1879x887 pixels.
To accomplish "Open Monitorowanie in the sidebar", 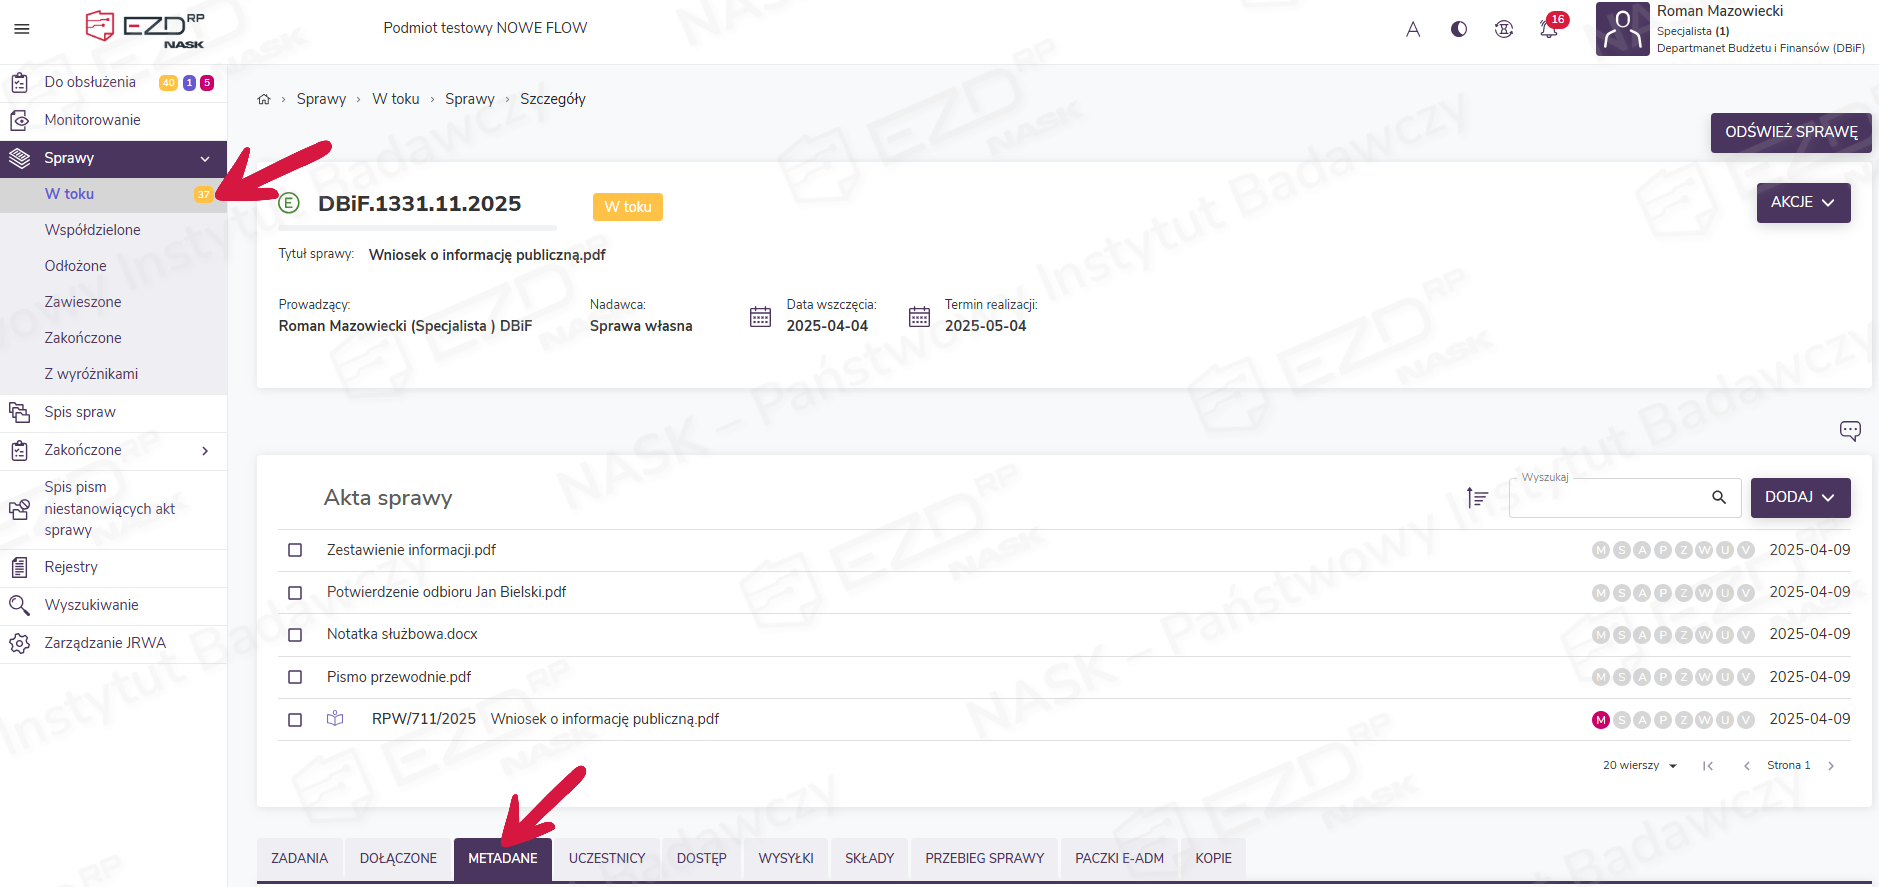I will [92, 120].
